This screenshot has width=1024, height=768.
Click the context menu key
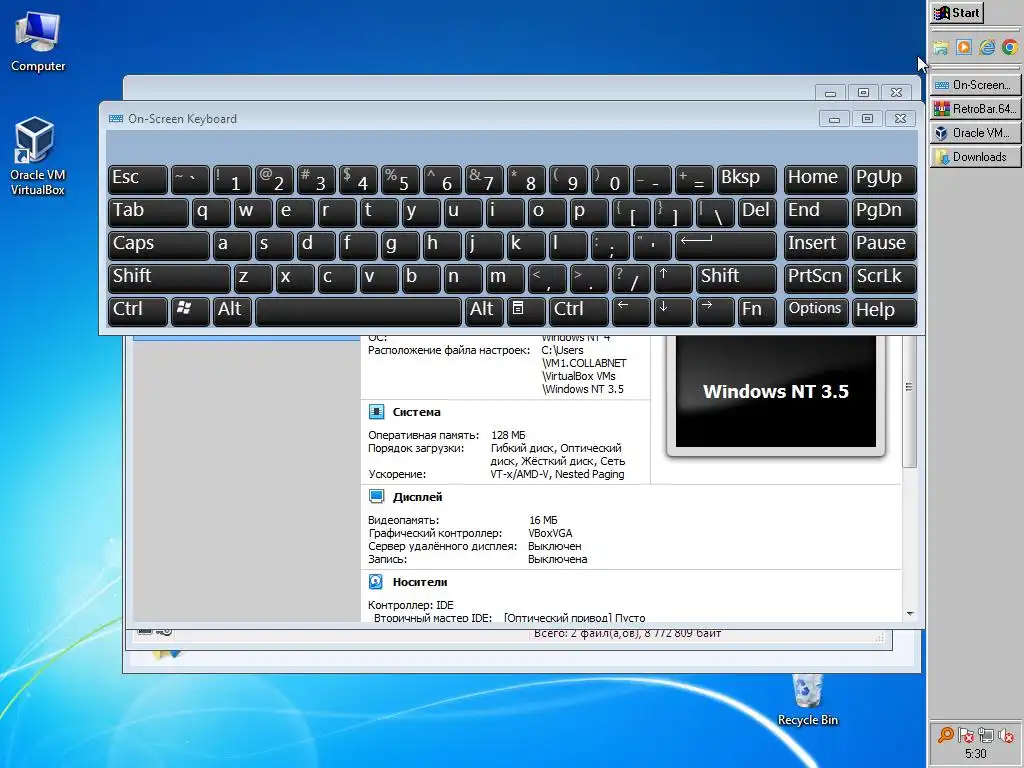click(x=526, y=311)
